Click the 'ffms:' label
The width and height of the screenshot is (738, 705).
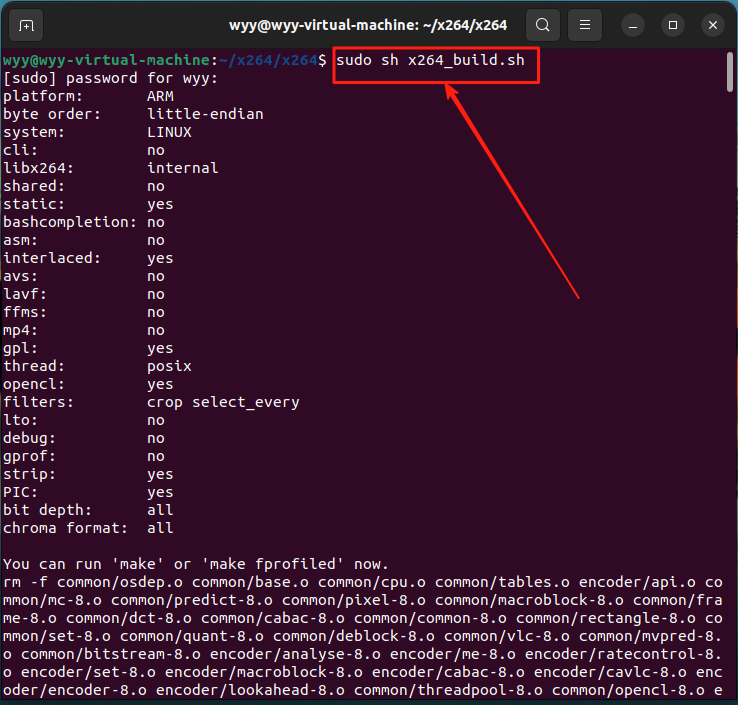(25, 312)
